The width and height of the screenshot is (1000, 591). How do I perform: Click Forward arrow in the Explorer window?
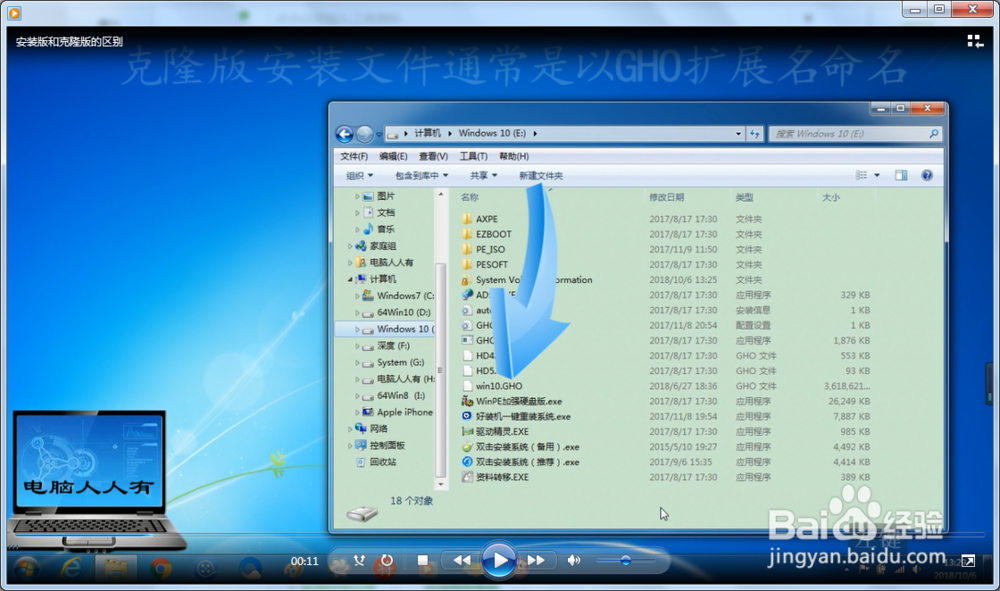pos(364,134)
